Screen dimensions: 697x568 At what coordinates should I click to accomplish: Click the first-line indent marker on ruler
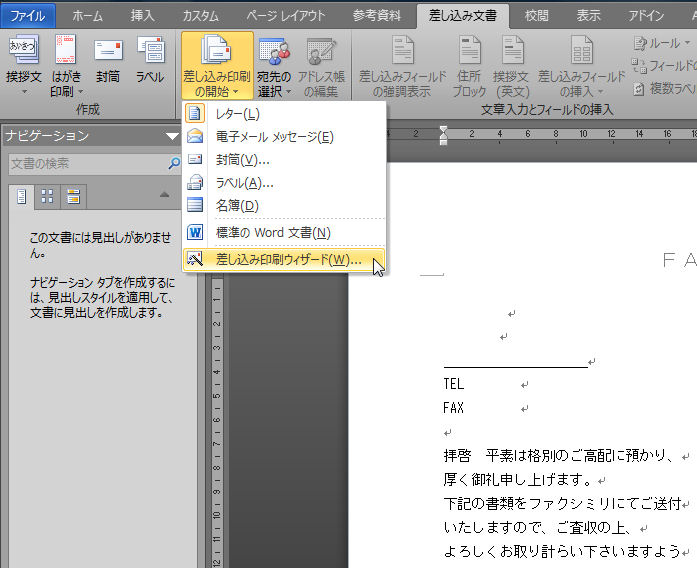(443, 130)
